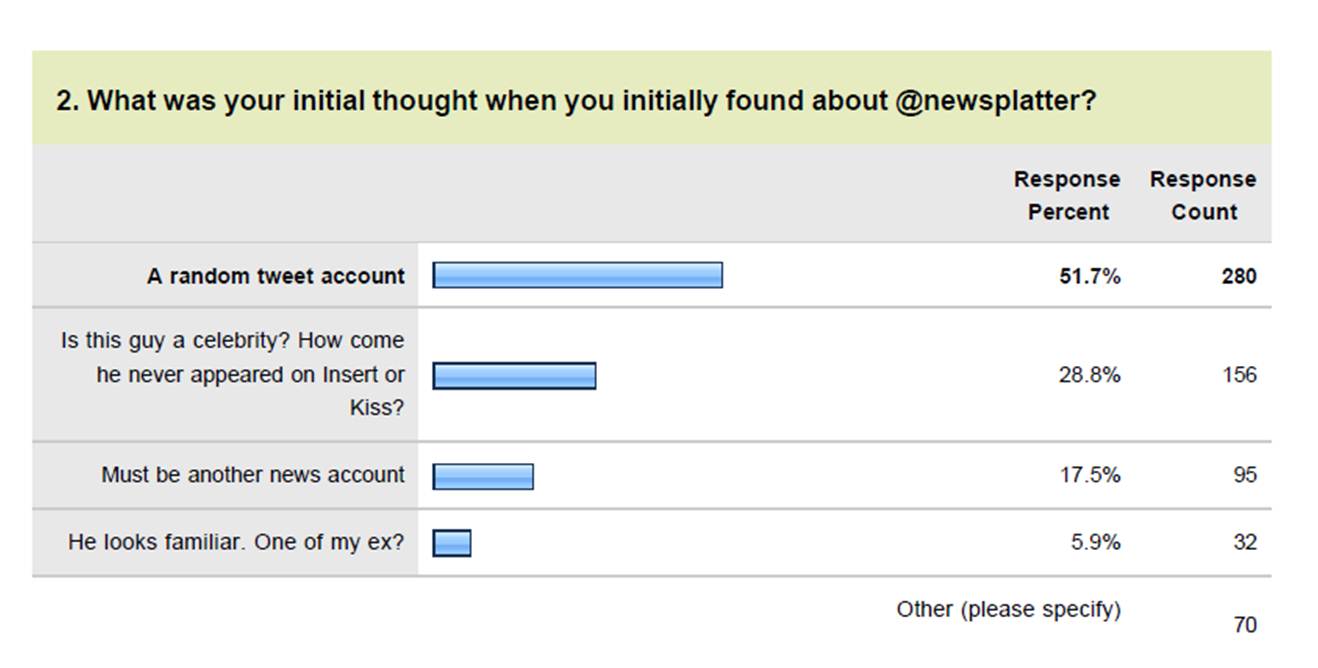The width and height of the screenshot is (1318, 668).
Task: Click the shortest bar for 'He looks familiar'
Action: pyautogui.click(x=452, y=543)
